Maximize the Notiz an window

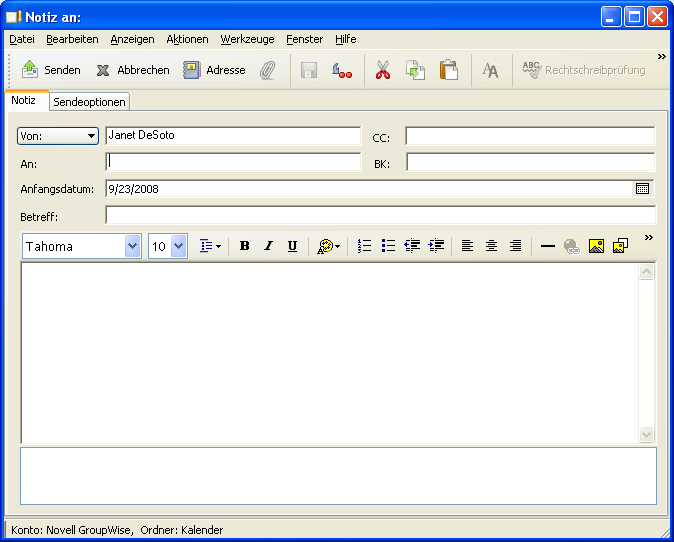[634, 17]
